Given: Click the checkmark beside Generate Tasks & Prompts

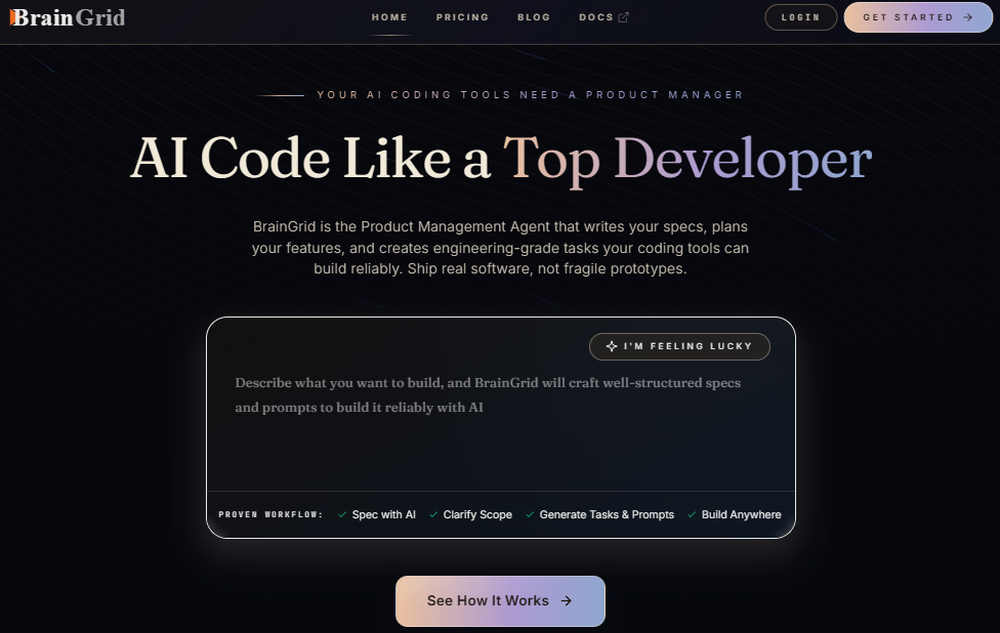Looking at the screenshot, I should 529,514.
